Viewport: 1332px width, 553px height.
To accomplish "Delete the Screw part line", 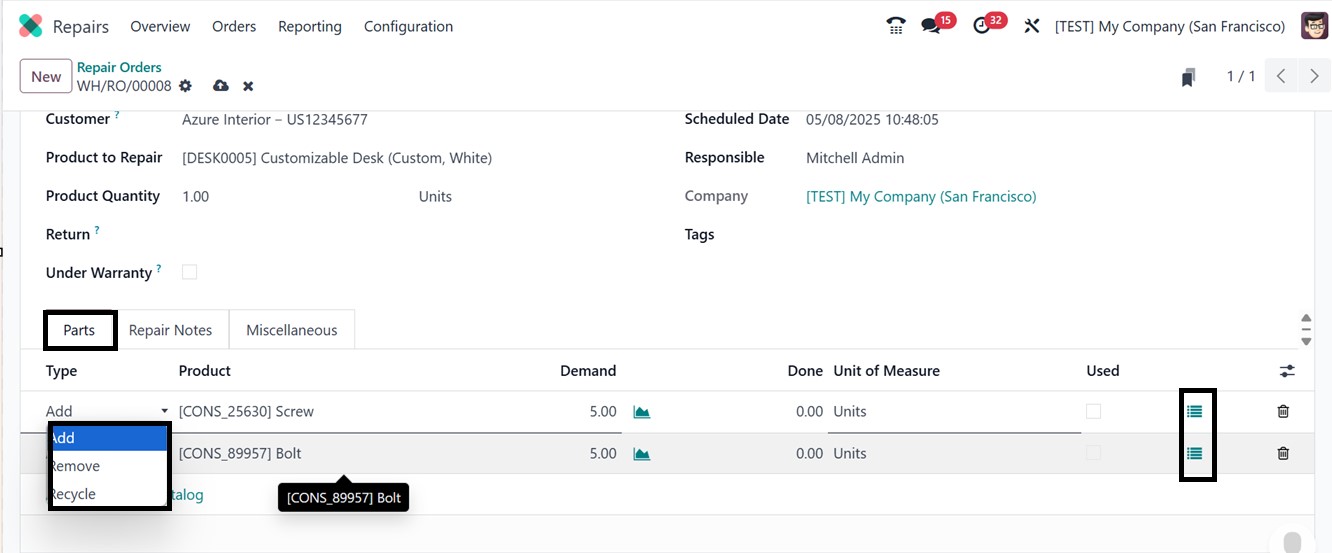I will pyautogui.click(x=1283, y=411).
